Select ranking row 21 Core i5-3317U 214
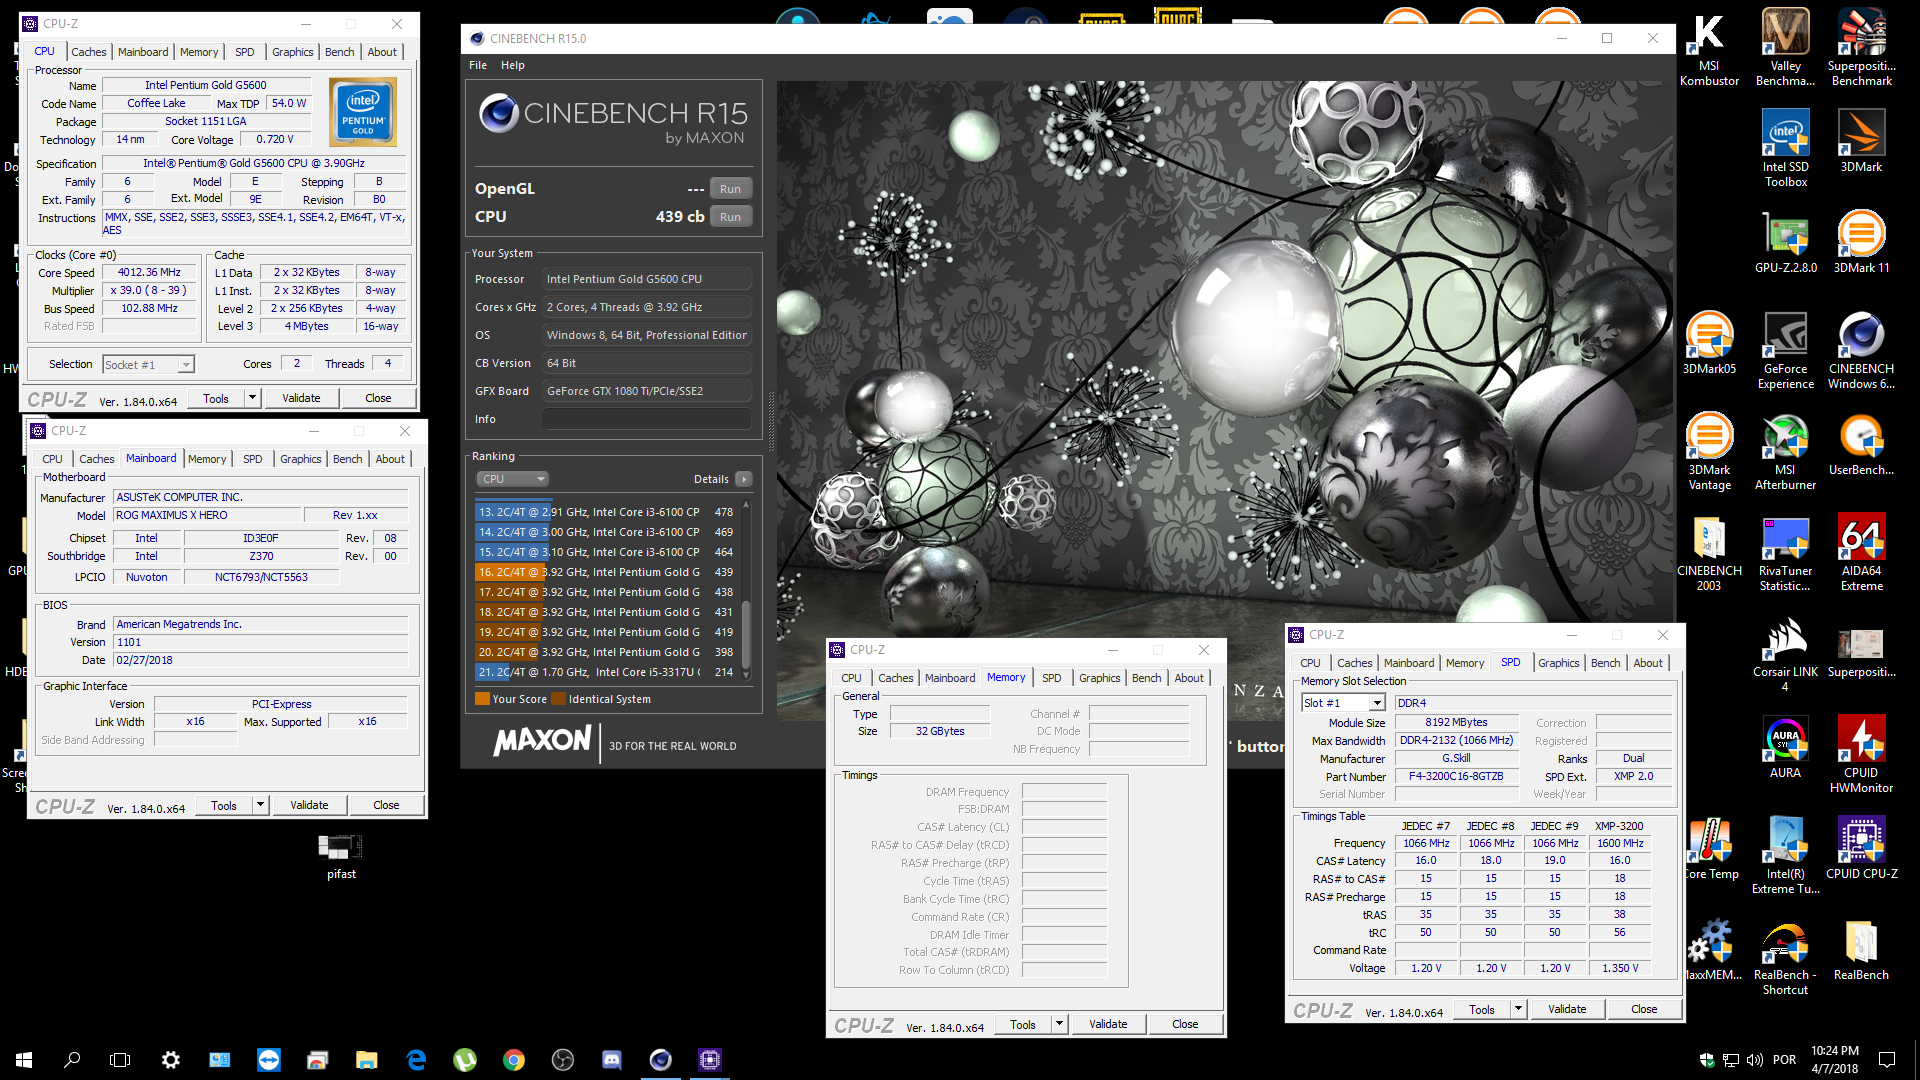Image resolution: width=1920 pixels, height=1080 pixels. pyautogui.click(x=607, y=672)
